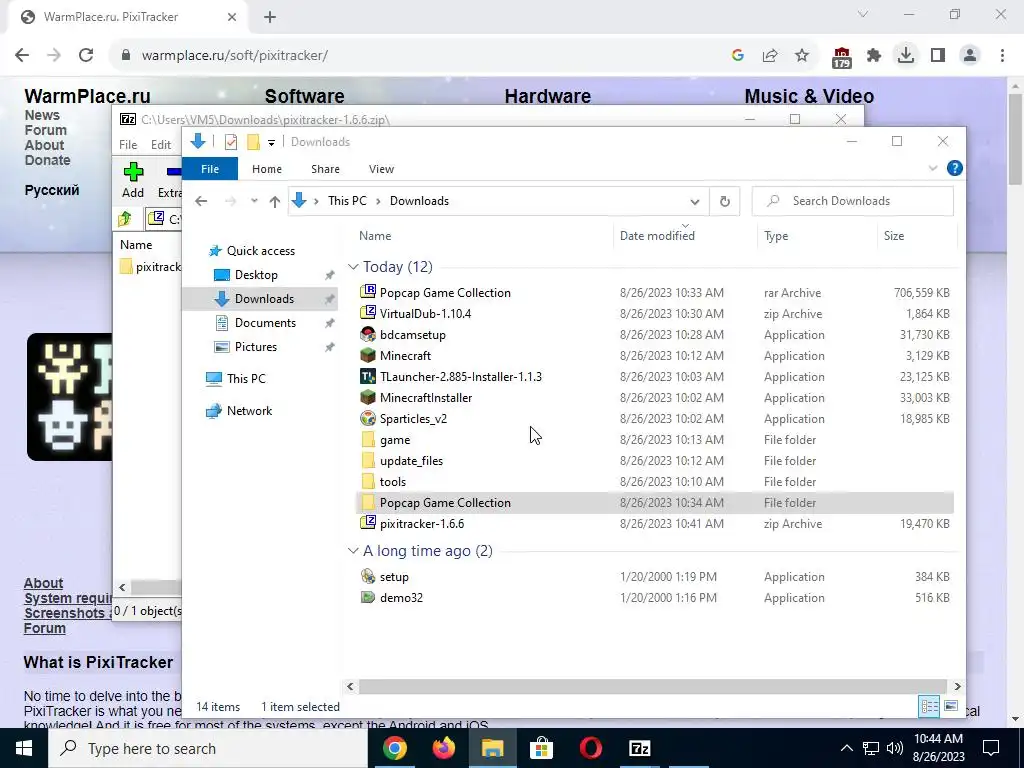Image resolution: width=1024 pixels, height=768 pixels.
Task: Open the About link near page bottom
Action: click(43, 583)
